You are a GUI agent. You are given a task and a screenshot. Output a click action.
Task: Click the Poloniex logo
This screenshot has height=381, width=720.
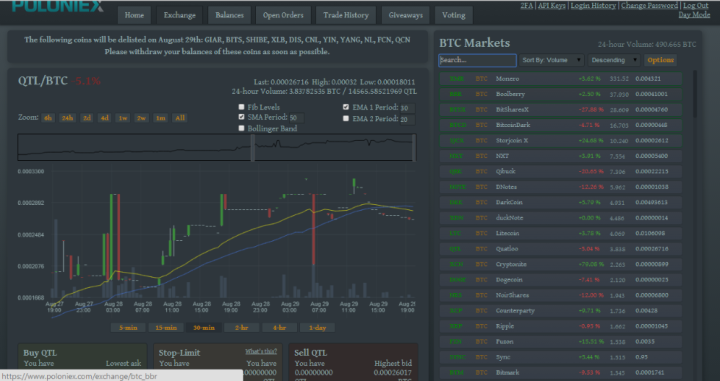coord(57,6)
